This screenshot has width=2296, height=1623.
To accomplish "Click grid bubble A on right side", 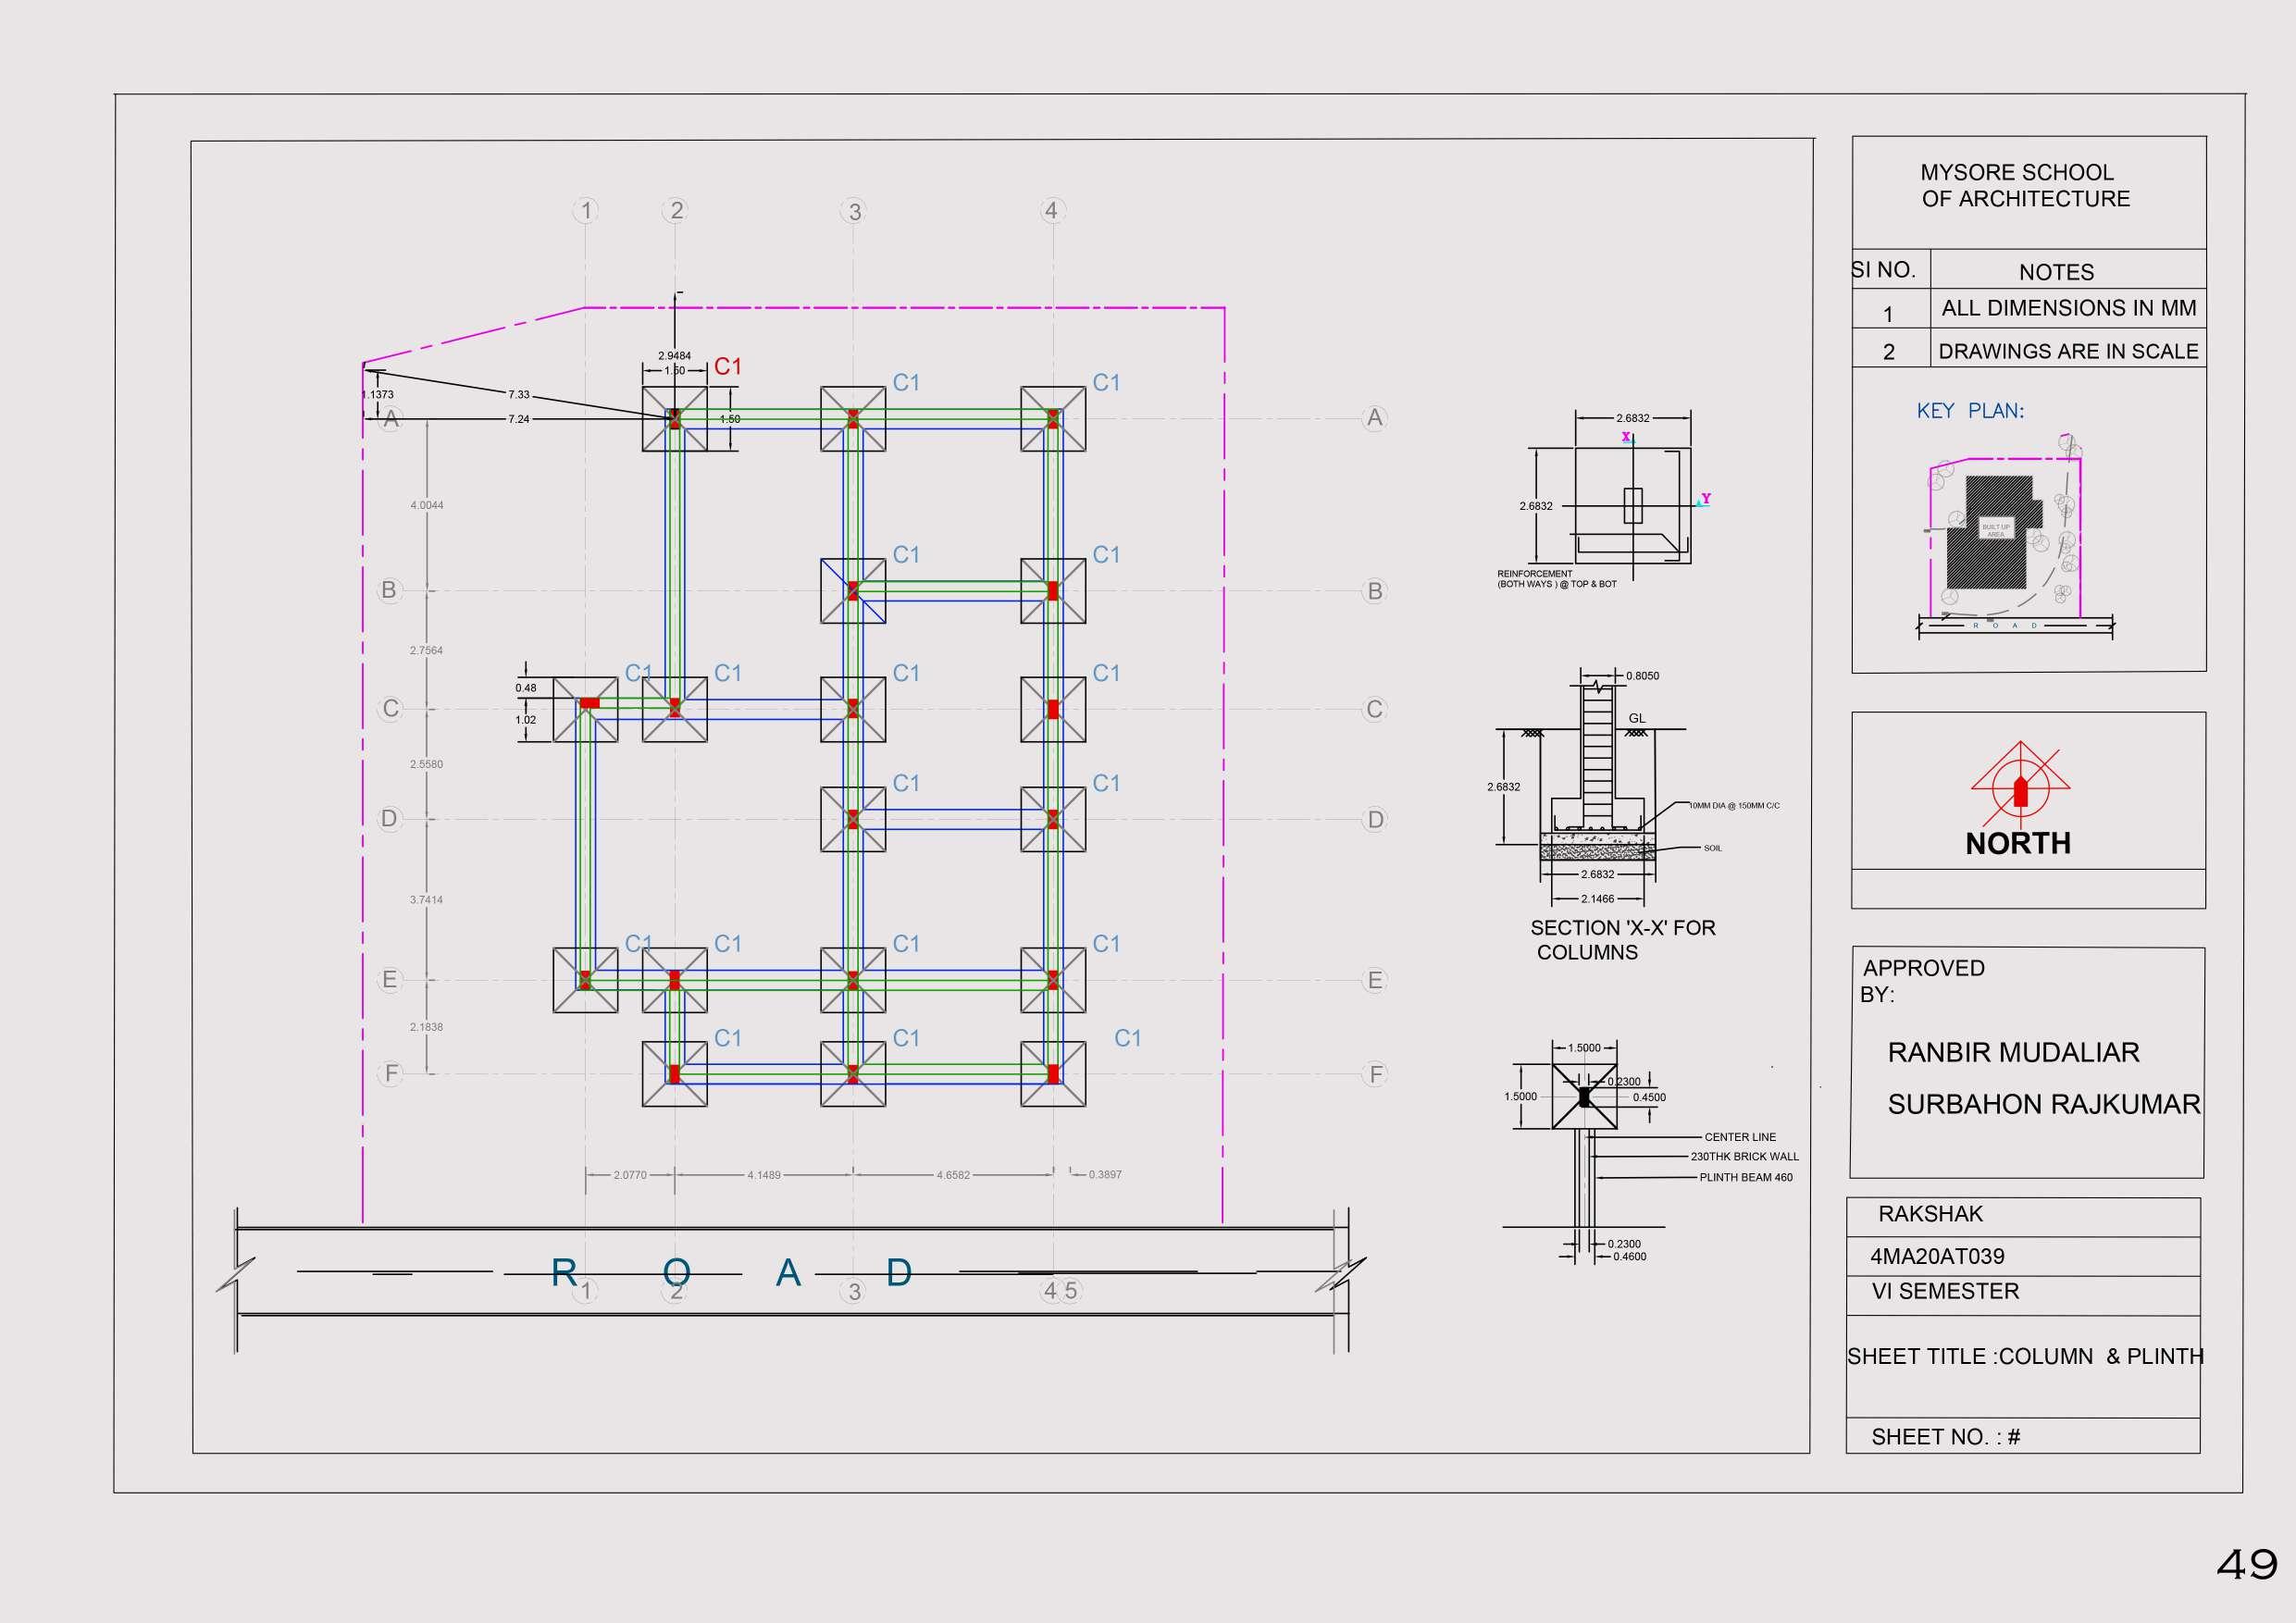I will 1375,418.
